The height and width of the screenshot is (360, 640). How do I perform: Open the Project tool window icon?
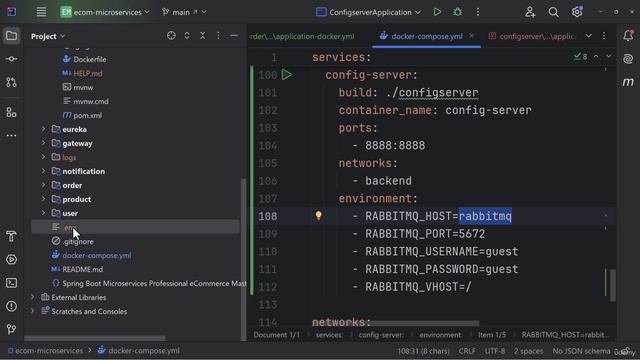pyautogui.click(x=11, y=36)
